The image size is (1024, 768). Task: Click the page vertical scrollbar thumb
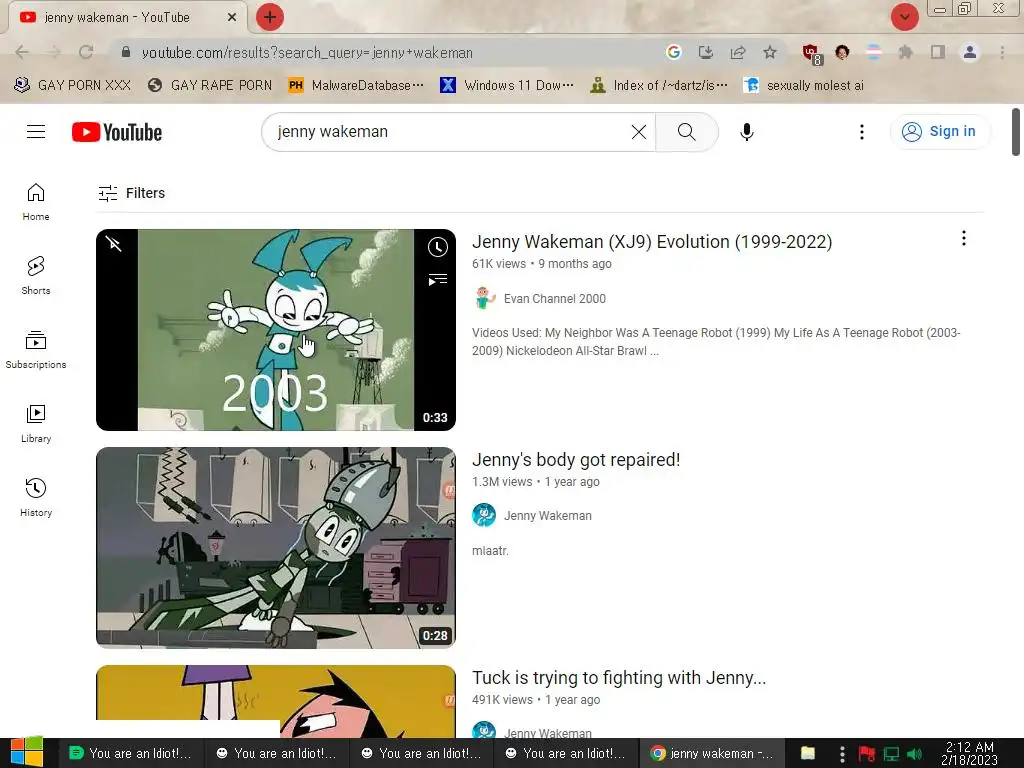click(1016, 132)
